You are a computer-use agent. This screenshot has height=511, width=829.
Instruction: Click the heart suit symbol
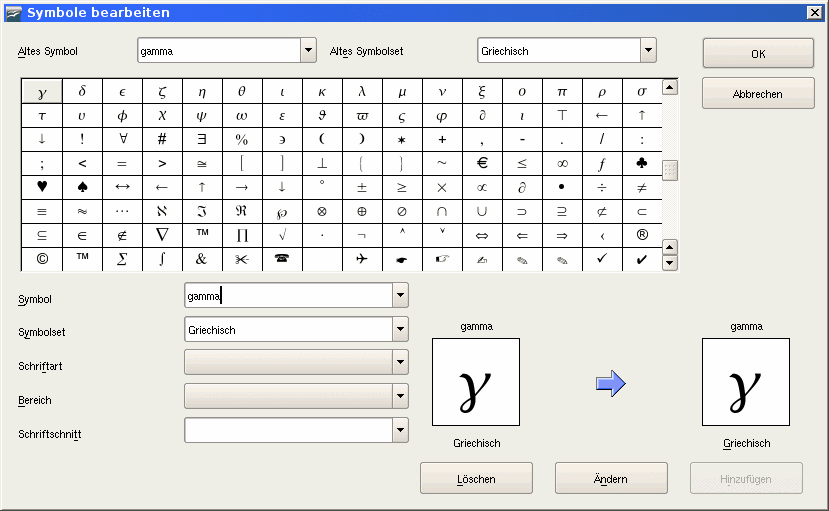[42, 187]
